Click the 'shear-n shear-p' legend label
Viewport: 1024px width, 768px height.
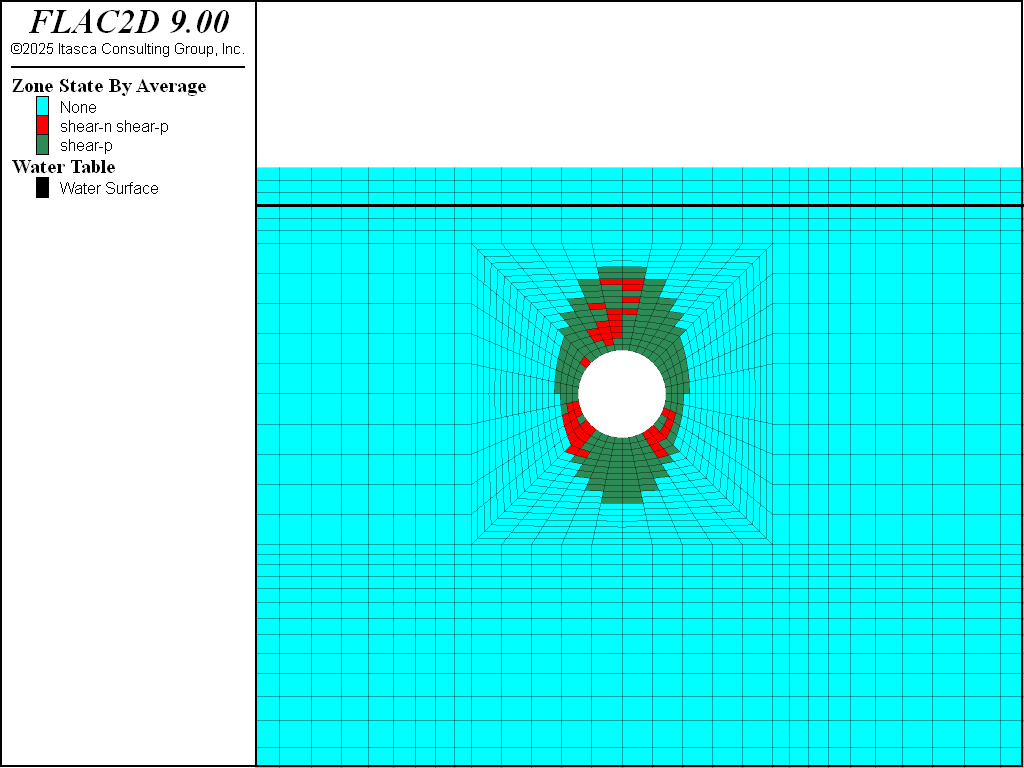point(114,127)
